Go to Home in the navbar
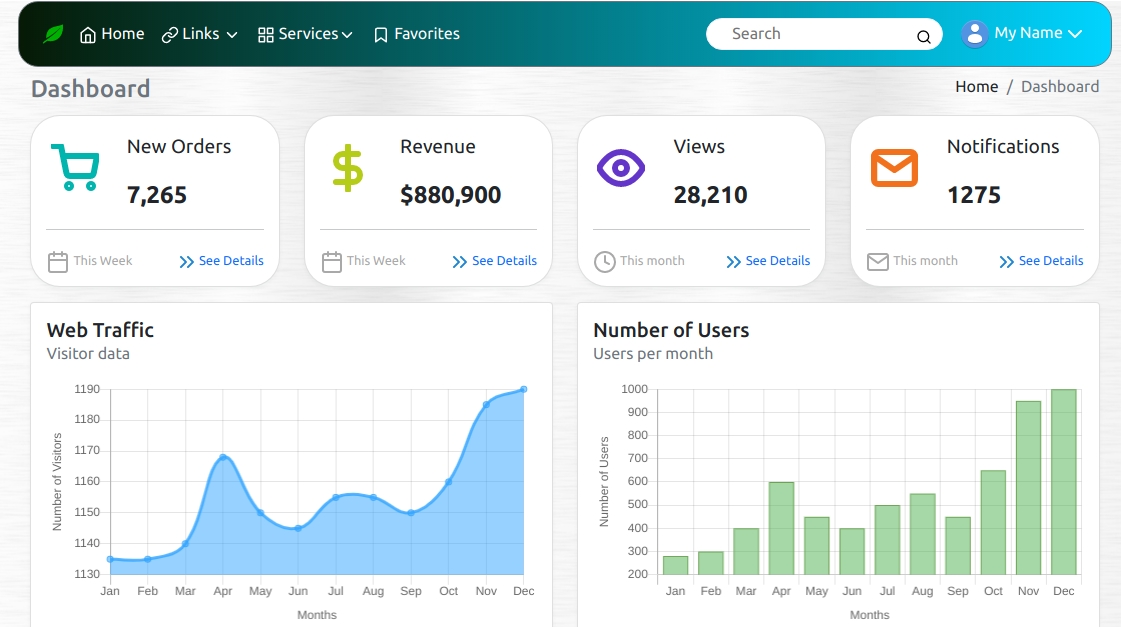 click(112, 34)
